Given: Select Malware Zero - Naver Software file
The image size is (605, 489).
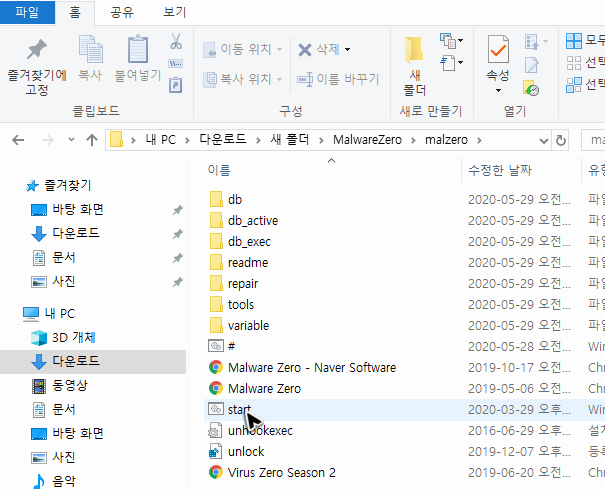Looking at the screenshot, I should [x=312, y=367].
